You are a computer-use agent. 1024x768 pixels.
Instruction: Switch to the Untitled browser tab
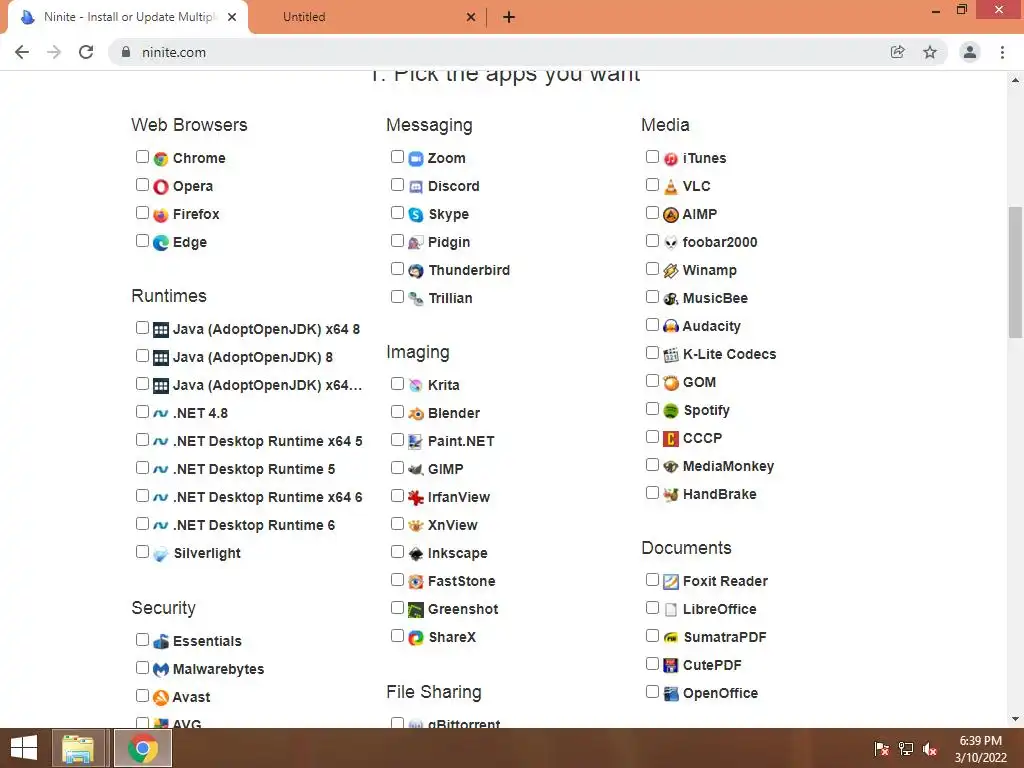pos(368,17)
